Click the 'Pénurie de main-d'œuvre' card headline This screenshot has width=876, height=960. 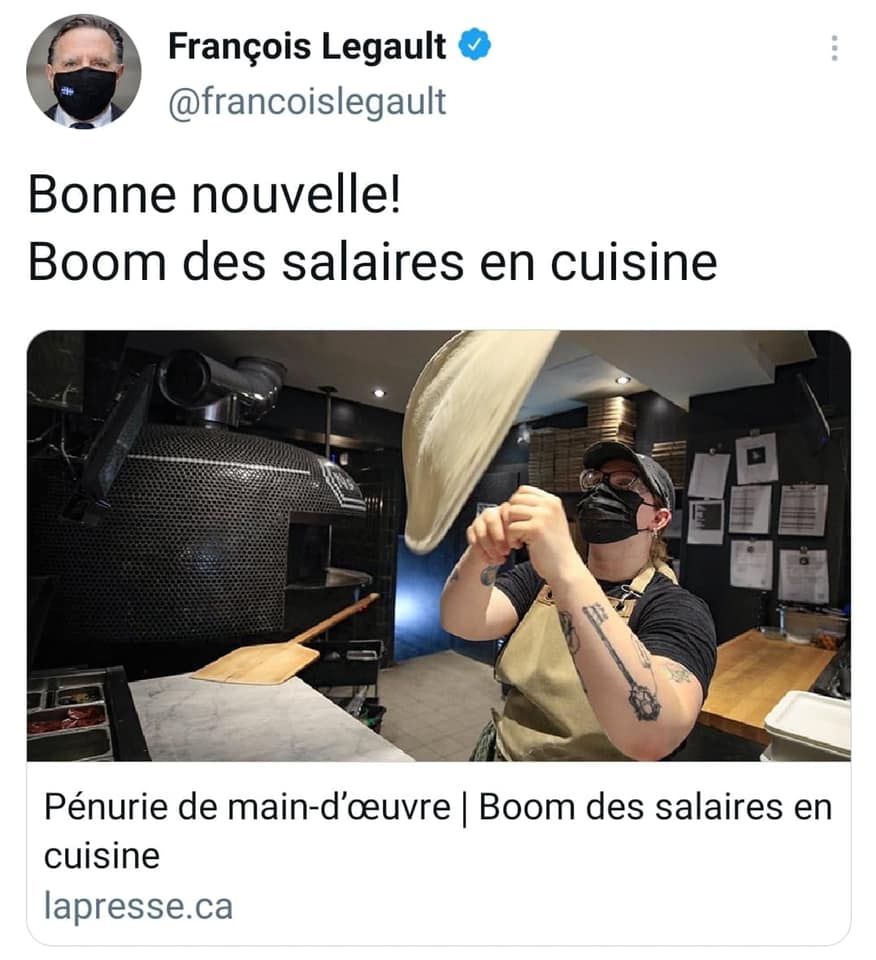[x=438, y=831]
